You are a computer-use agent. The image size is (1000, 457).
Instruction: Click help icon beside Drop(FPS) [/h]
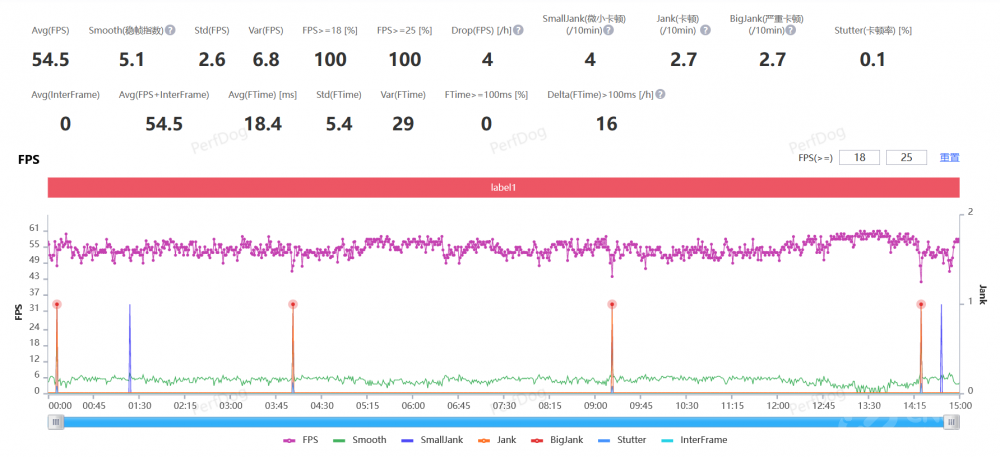click(x=518, y=30)
